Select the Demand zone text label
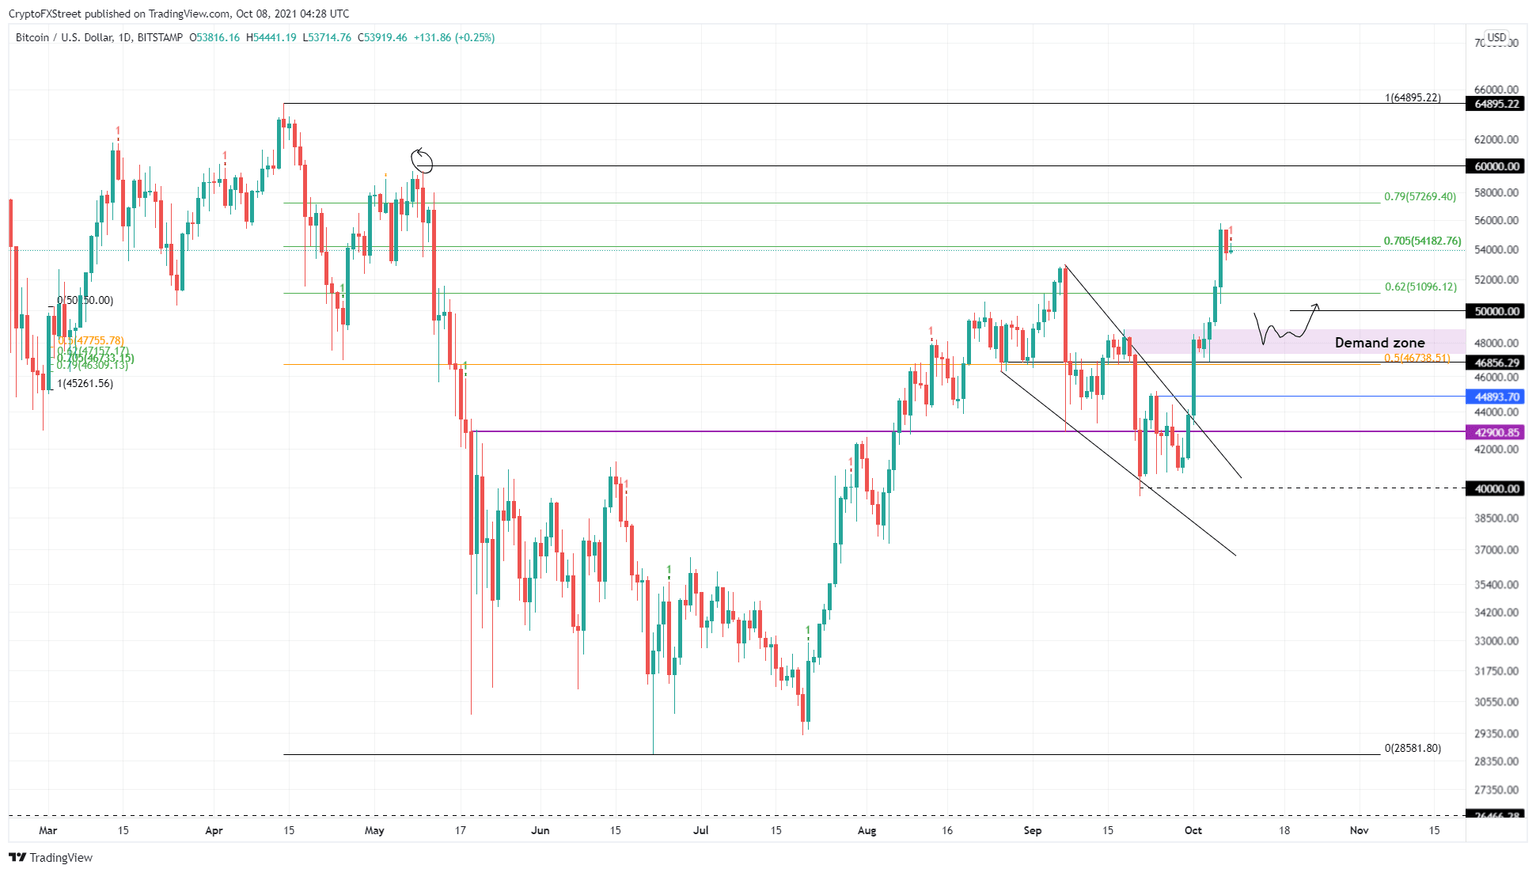The height and width of the screenshot is (873, 1536). [1380, 342]
